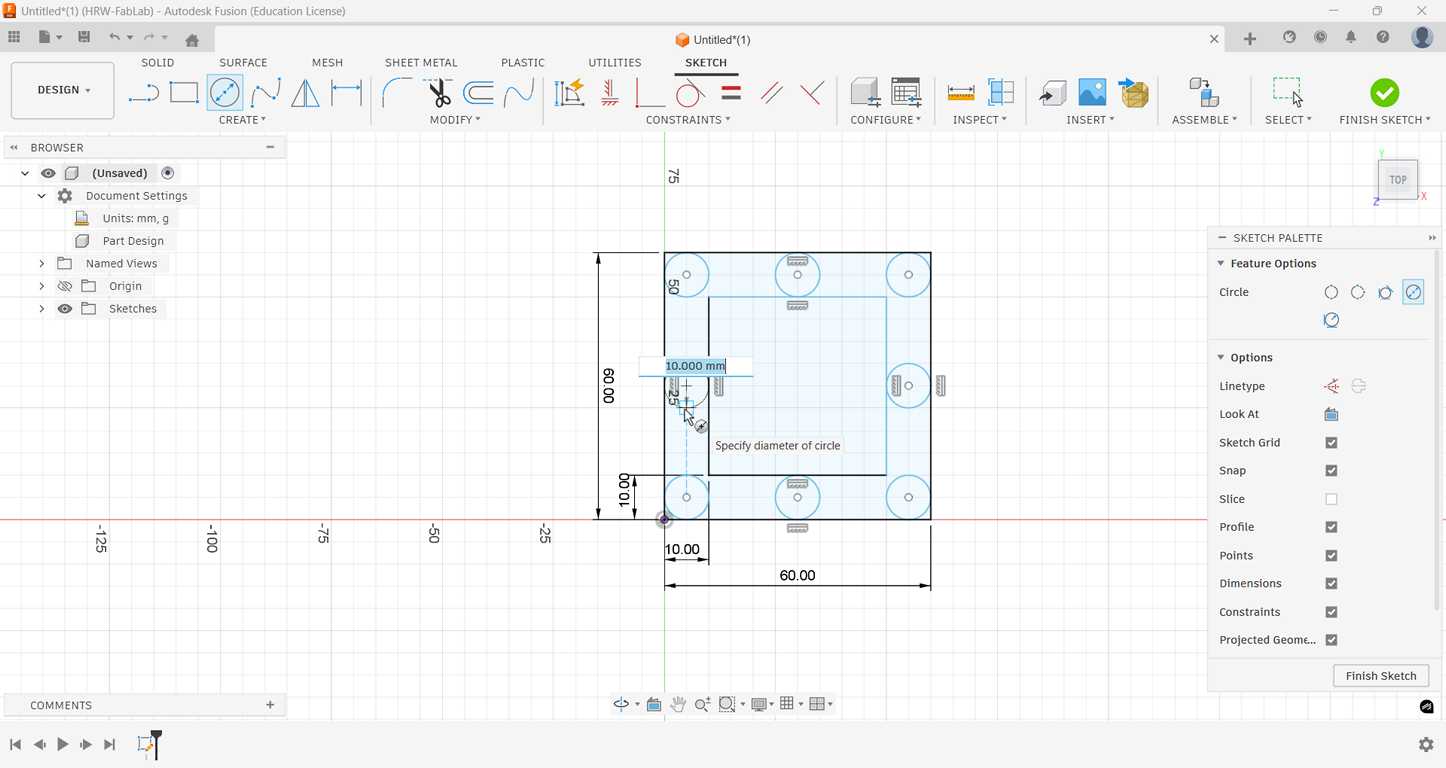This screenshot has width=1446, height=768.
Task: Open a new design tab with plus
Action: [1250, 38]
